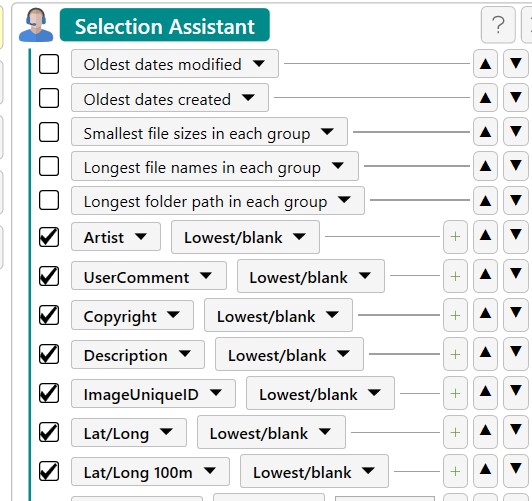The image size is (532, 501).
Task: Open Longest folder path in each group dropdown
Action: [x=218, y=200]
